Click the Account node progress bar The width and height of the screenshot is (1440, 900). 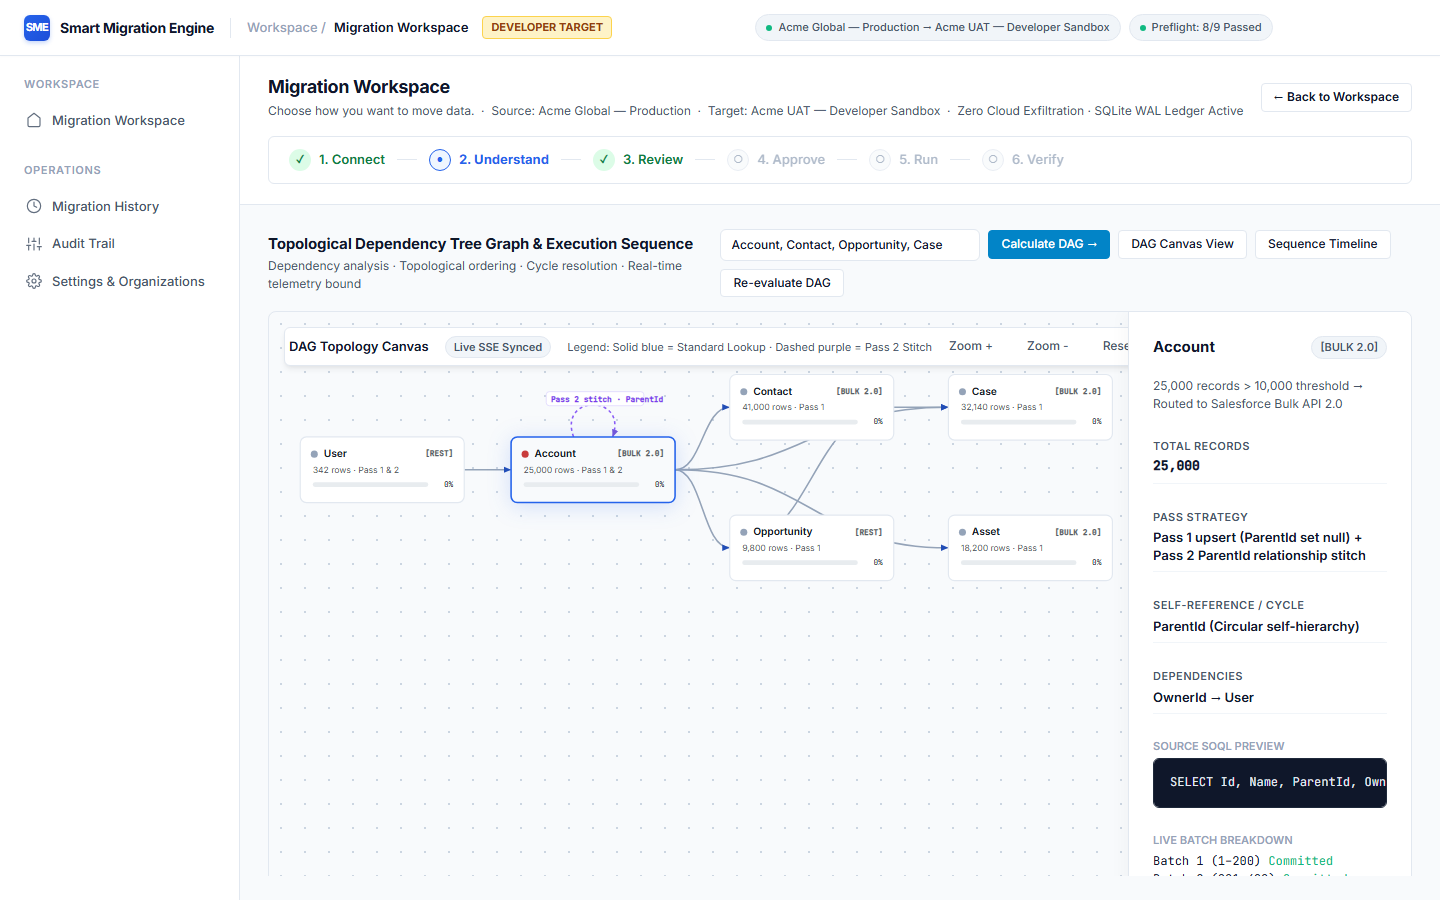tap(581, 485)
